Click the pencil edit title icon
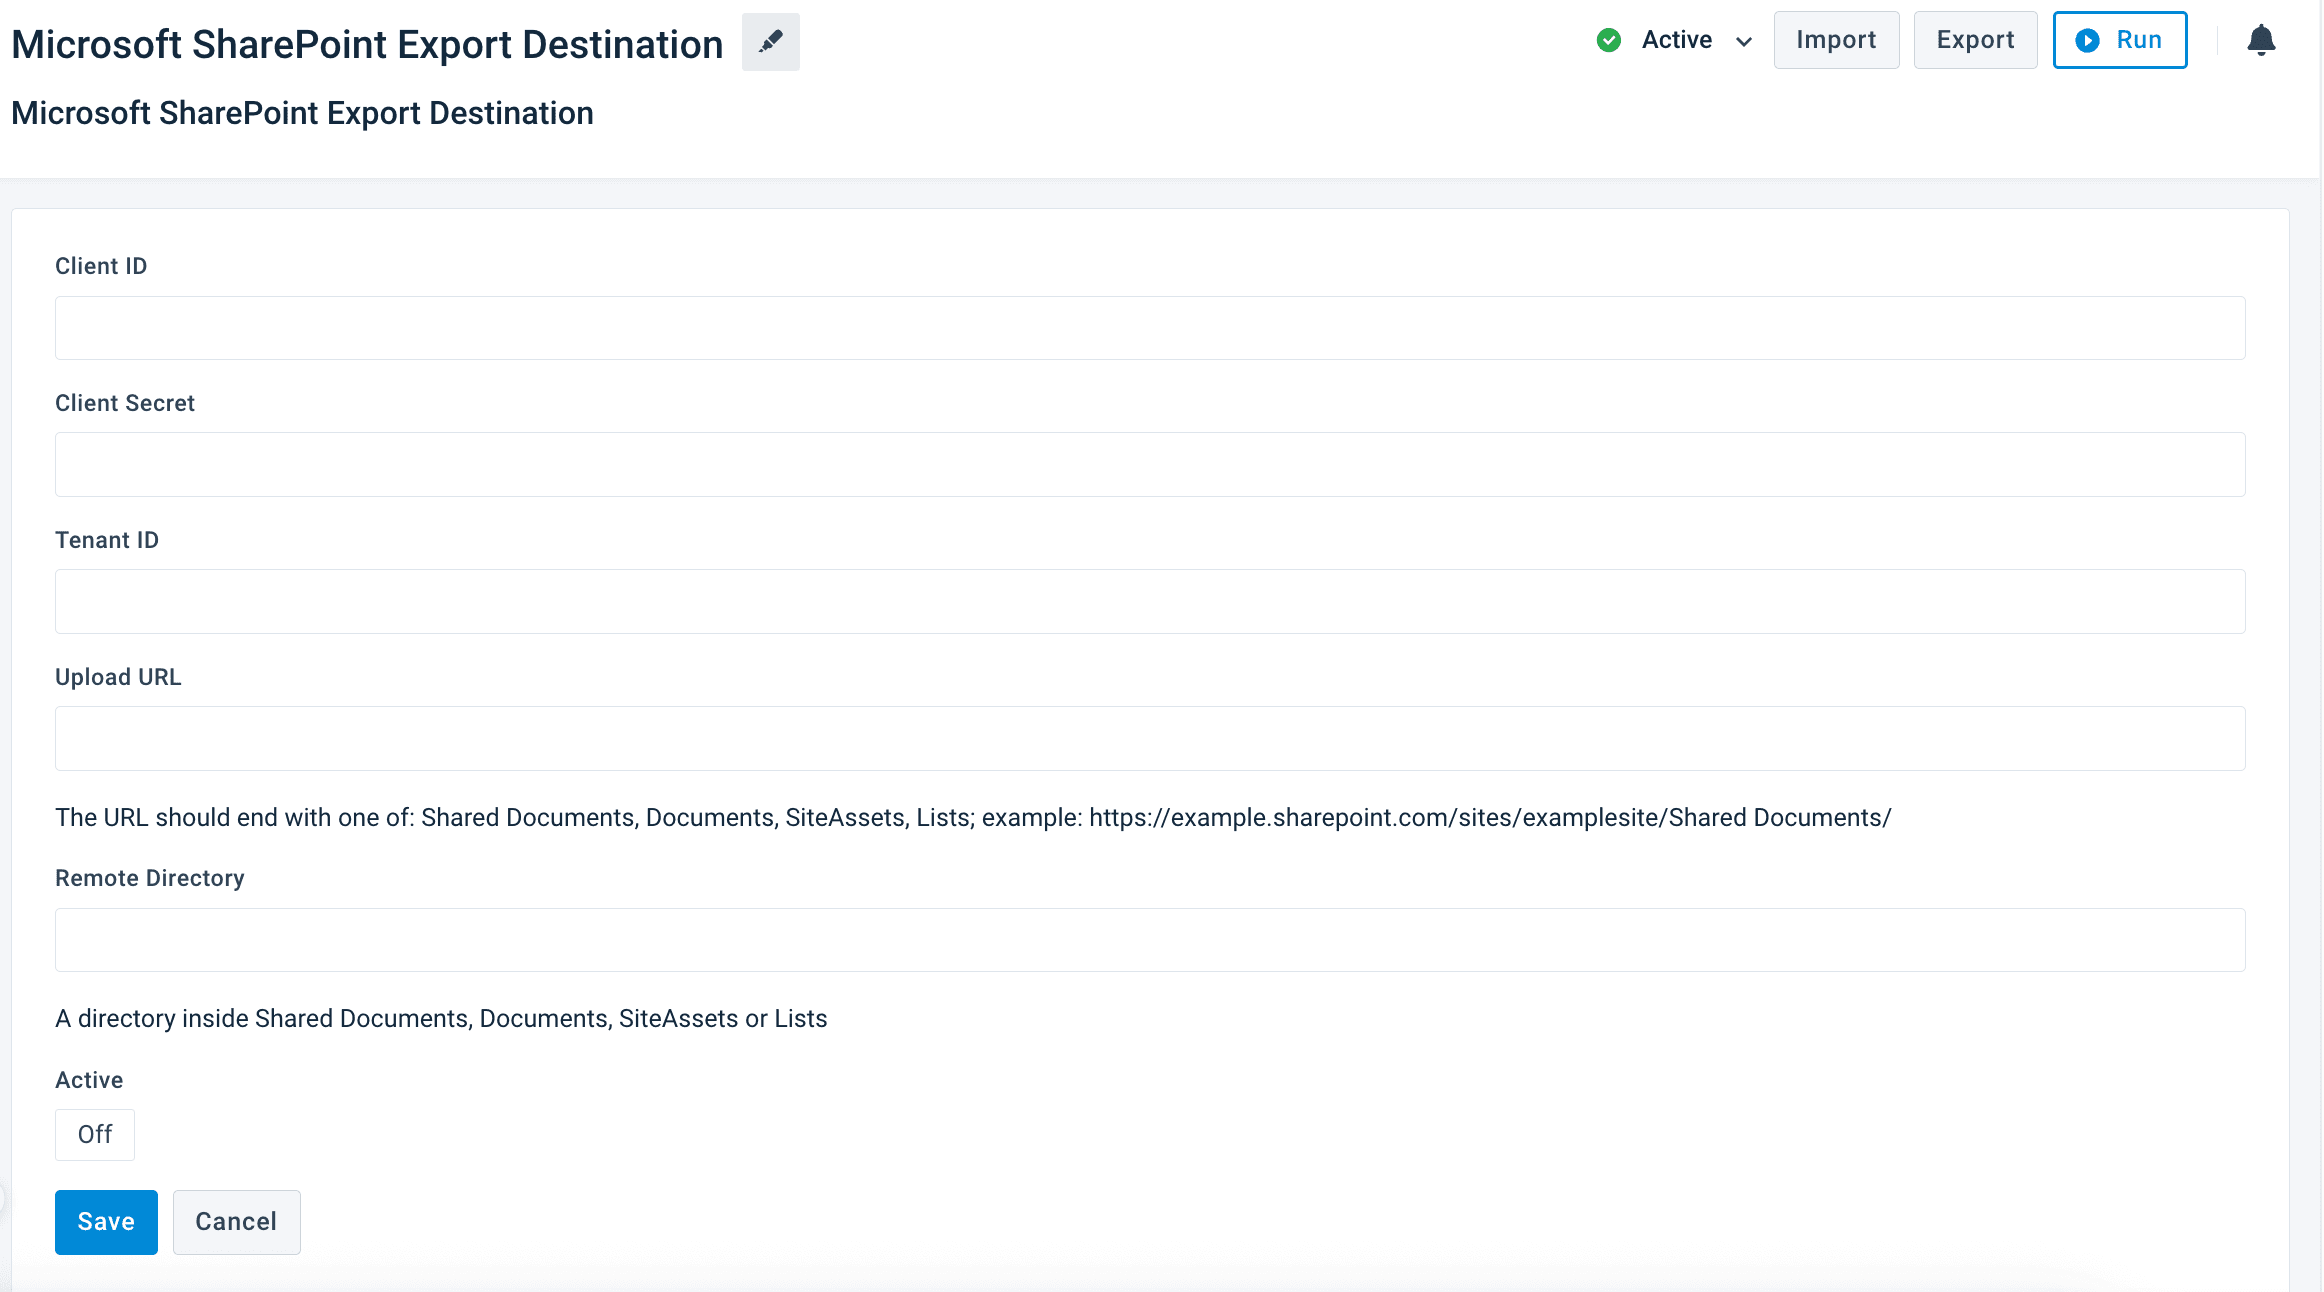This screenshot has width=2324, height=1292. (770, 42)
